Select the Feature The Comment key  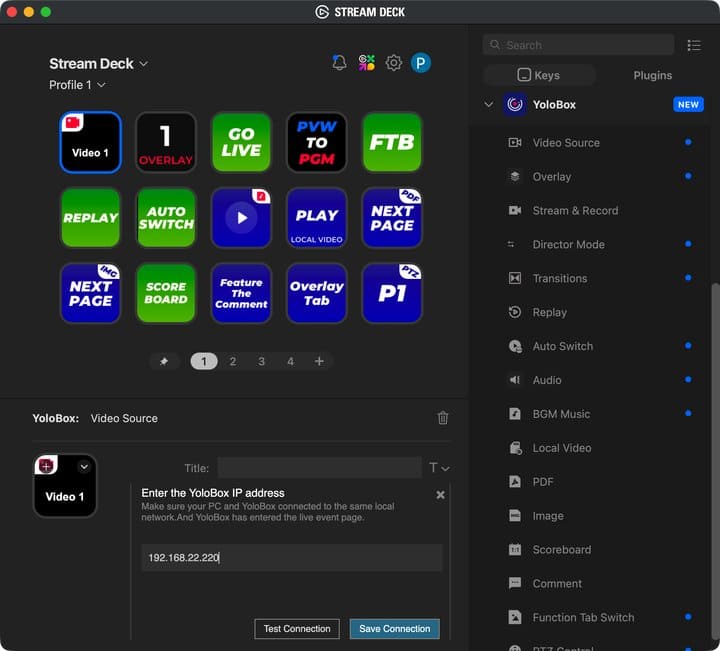pos(241,293)
